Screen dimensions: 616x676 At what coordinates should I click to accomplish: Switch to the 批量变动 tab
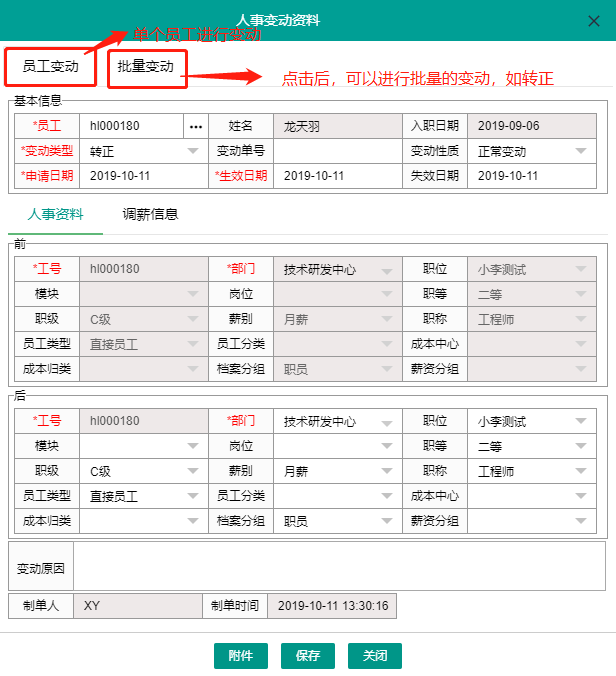click(x=146, y=68)
